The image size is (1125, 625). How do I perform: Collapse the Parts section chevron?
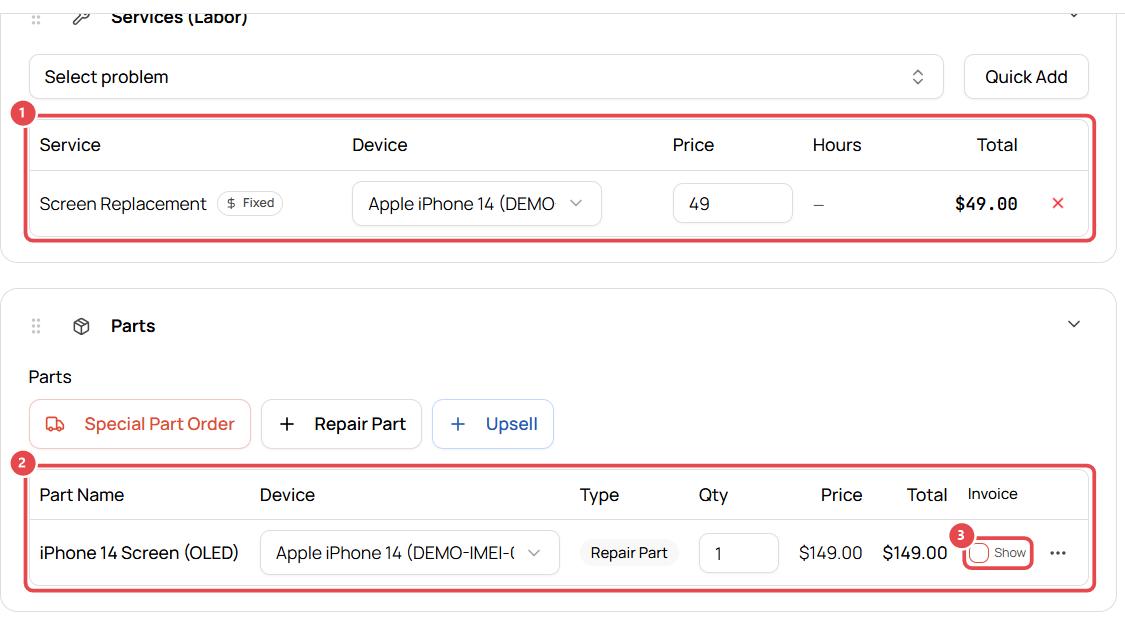[1073, 324]
